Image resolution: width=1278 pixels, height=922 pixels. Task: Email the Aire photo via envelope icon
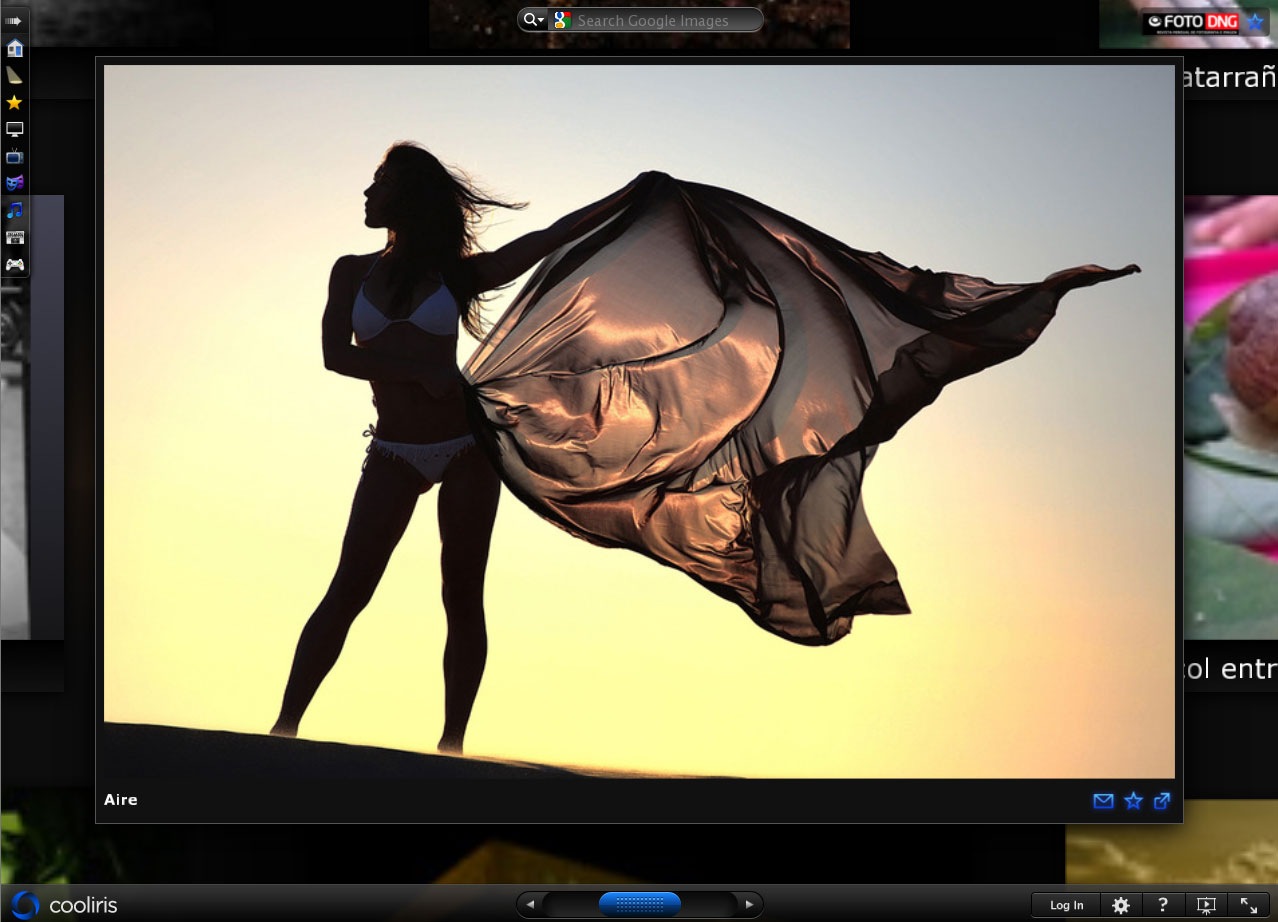tap(1103, 801)
